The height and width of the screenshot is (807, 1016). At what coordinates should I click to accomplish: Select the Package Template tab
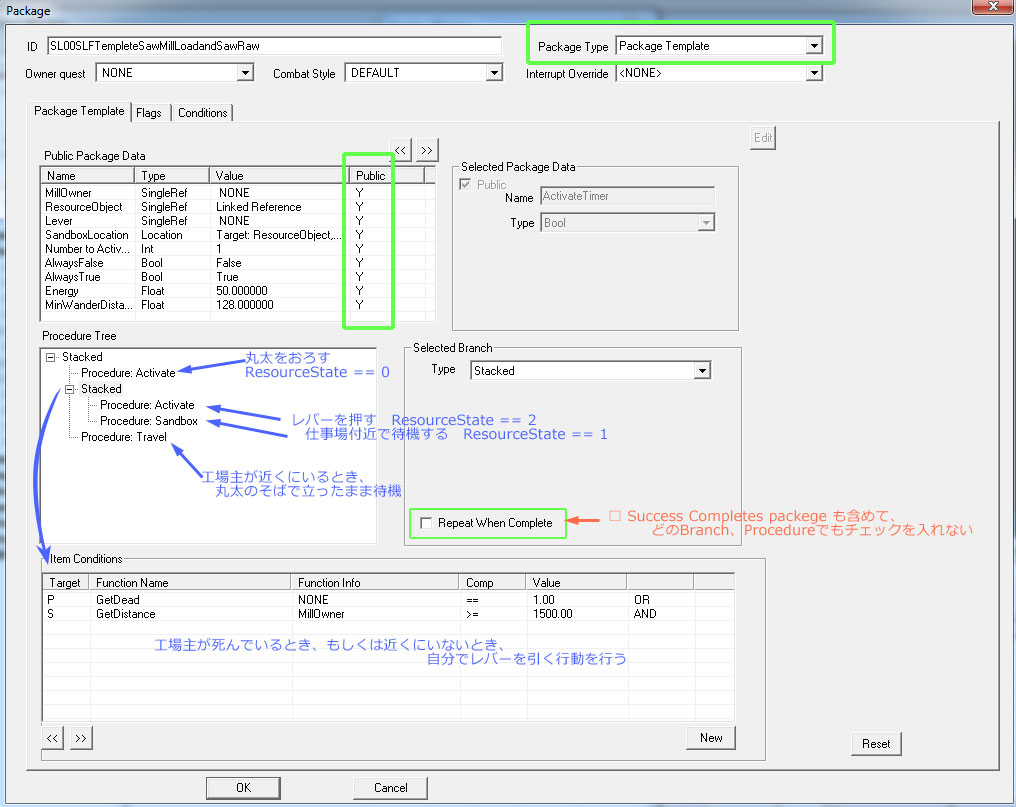[79, 111]
